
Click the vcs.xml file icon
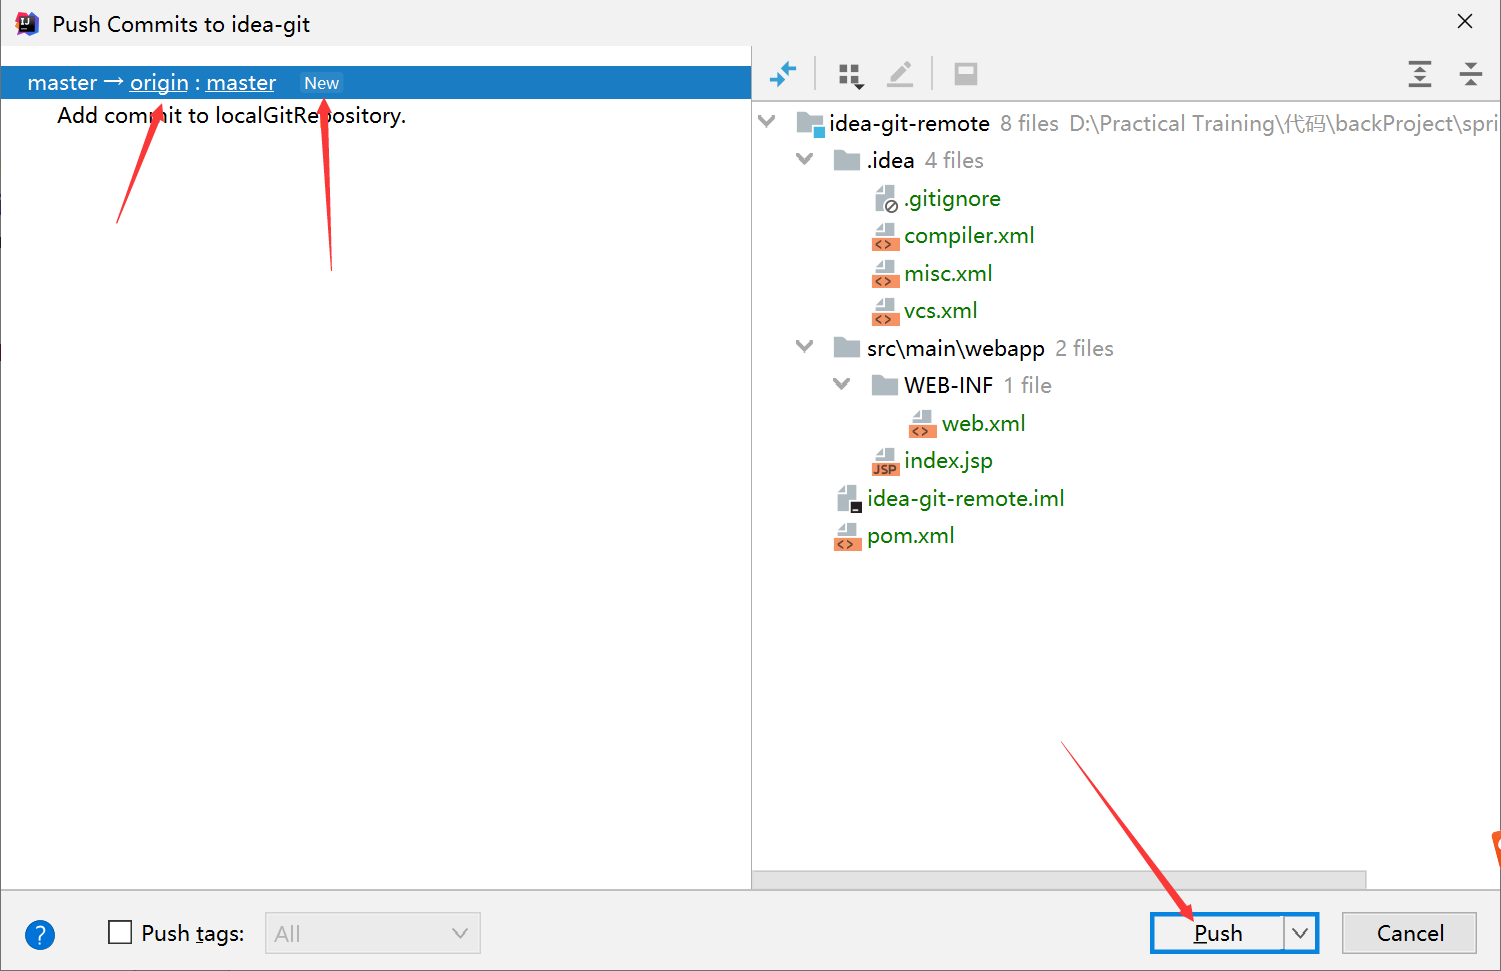tap(885, 312)
